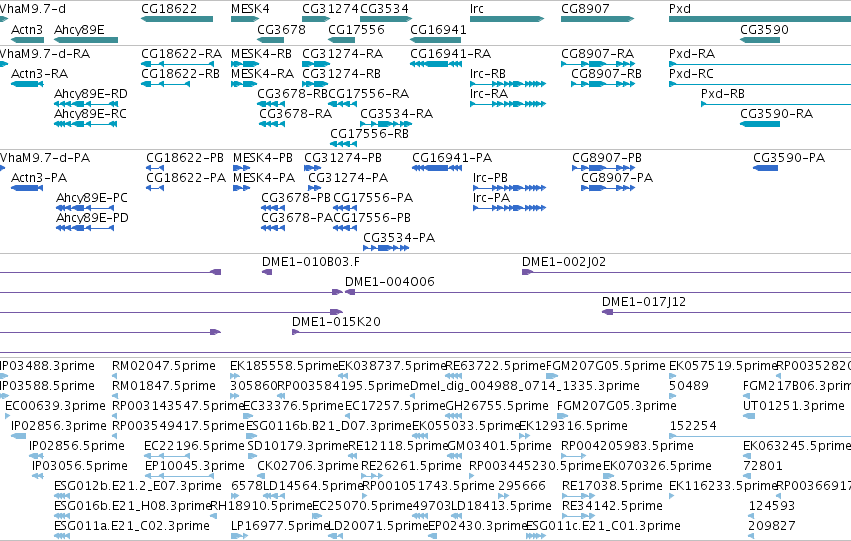
Task: Click transcript CG3534-RA label
Action: (396, 114)
